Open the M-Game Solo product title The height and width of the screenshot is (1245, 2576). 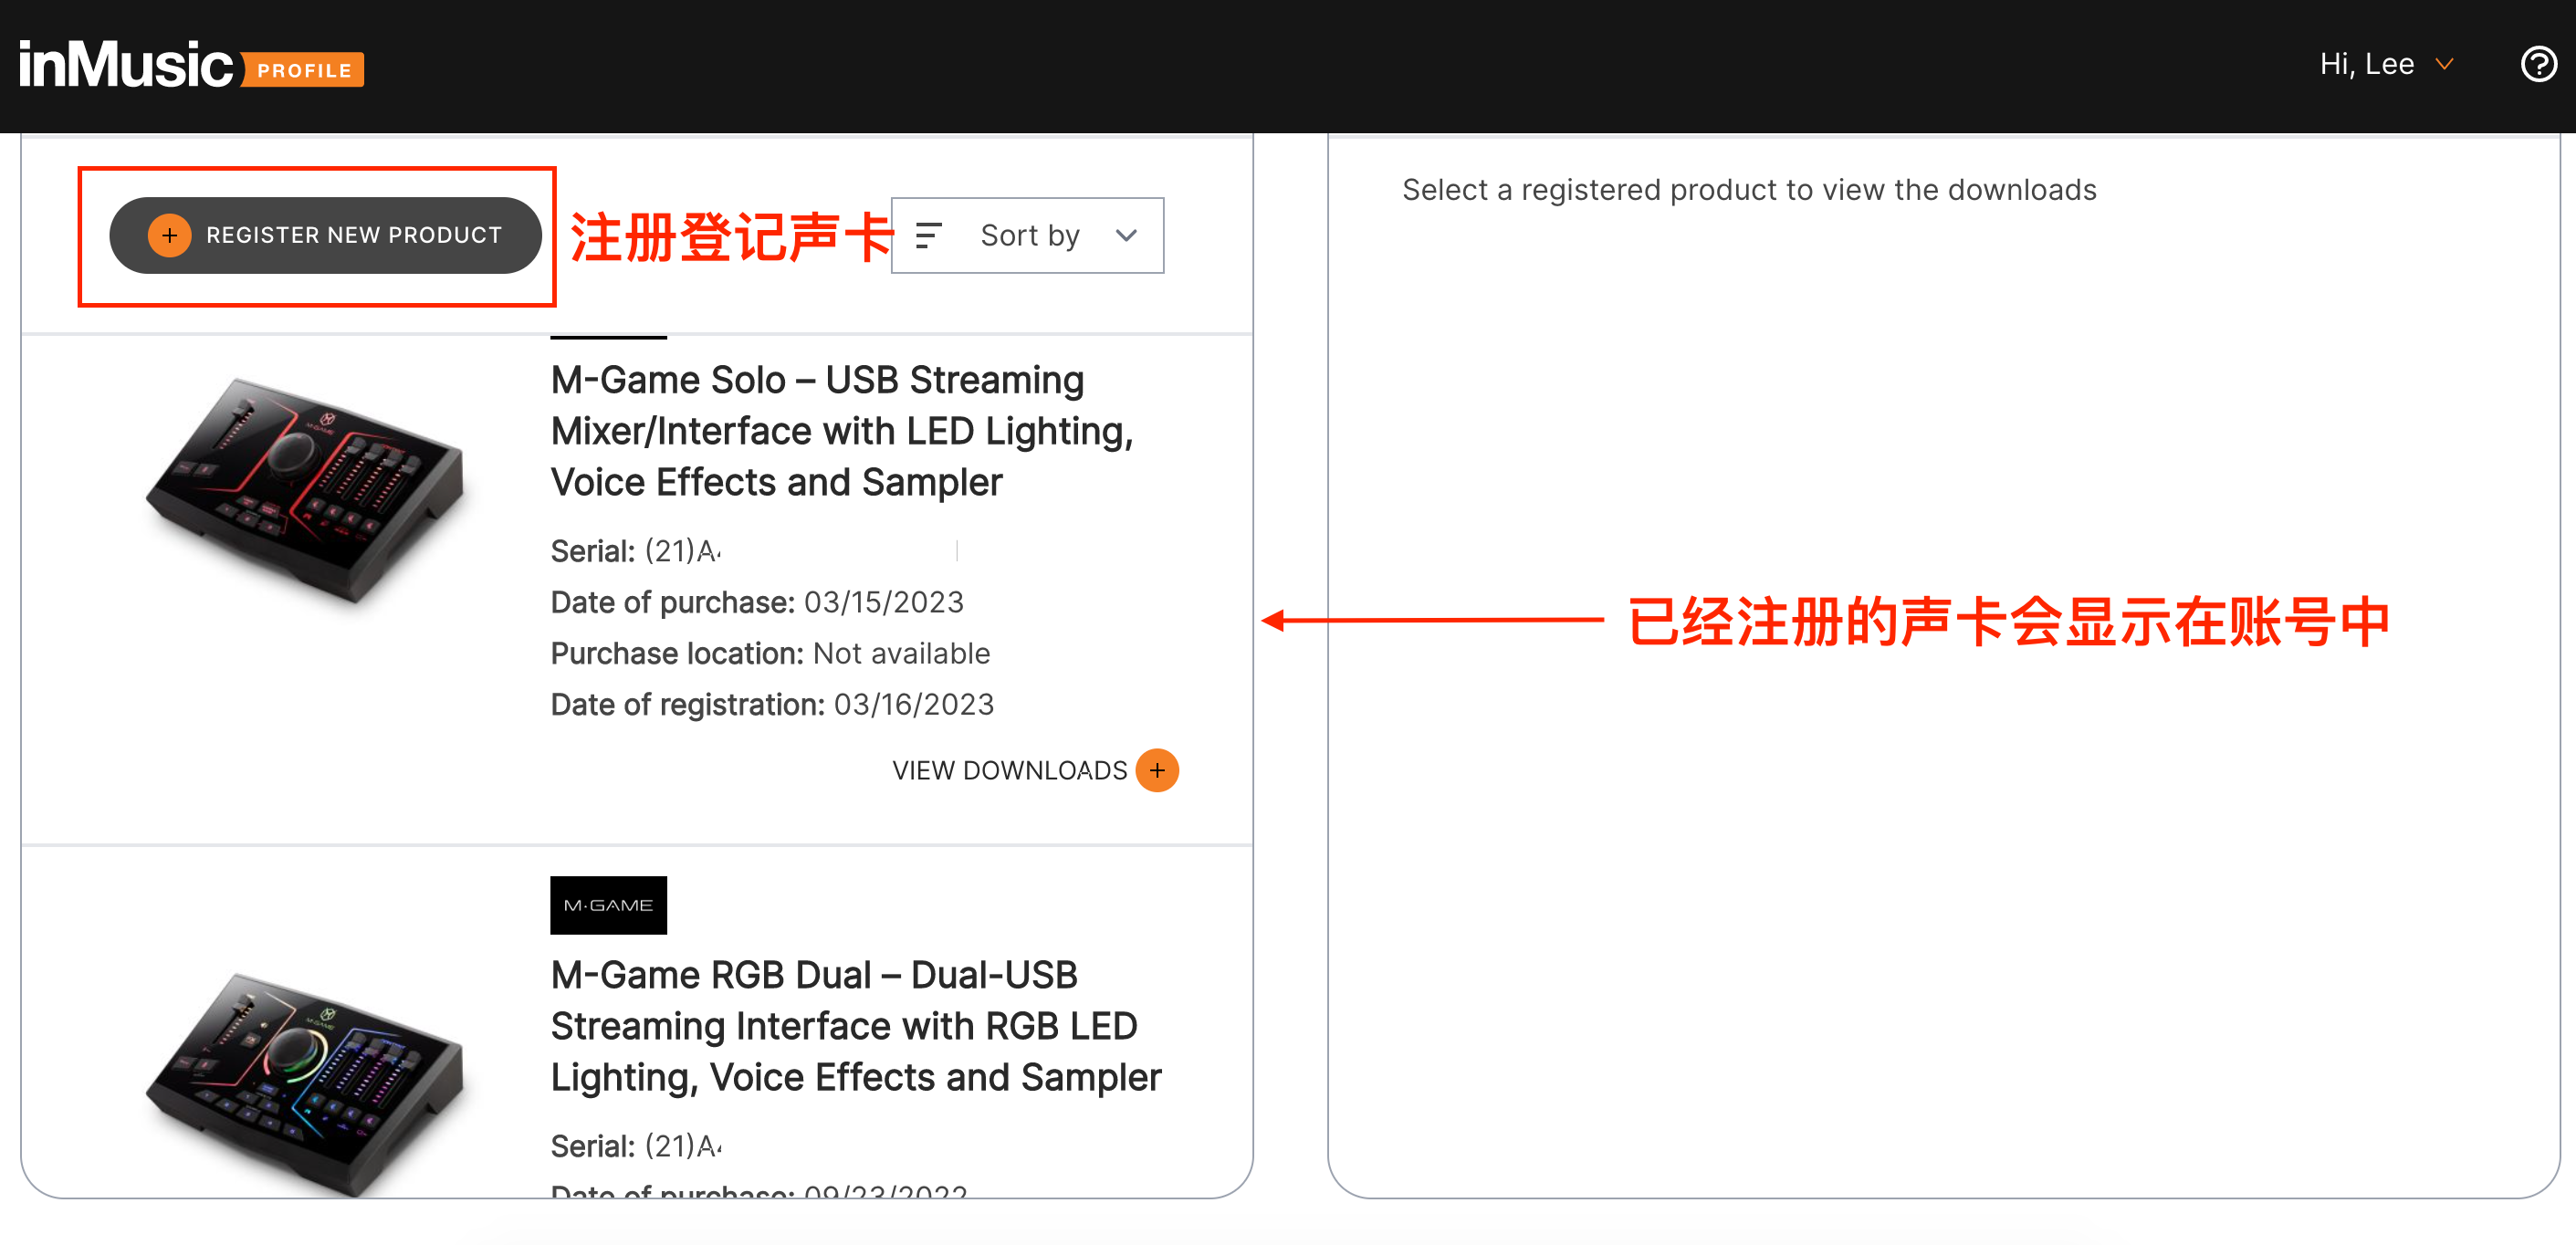[x=842, y=431]
